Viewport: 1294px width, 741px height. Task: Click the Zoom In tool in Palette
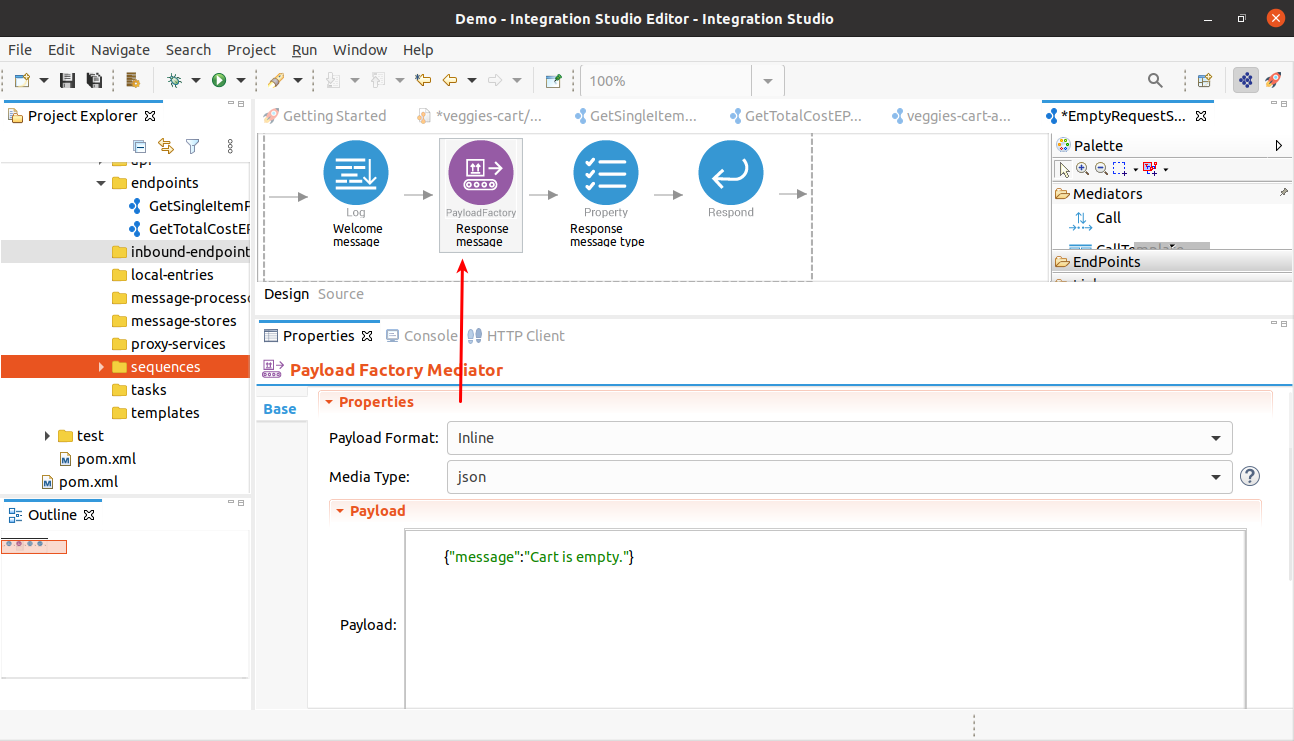click(x=1082, y=169)
